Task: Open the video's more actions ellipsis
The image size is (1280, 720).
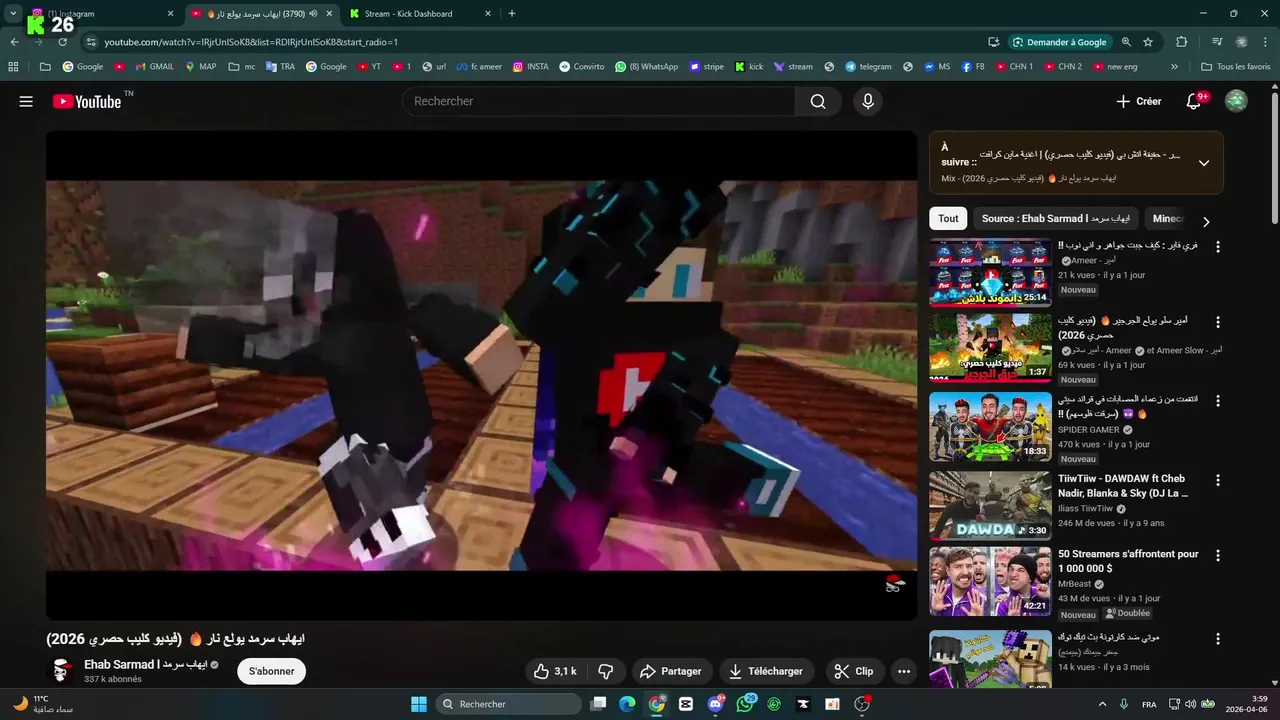Action: pyautogui.click(x=904, y=671)
